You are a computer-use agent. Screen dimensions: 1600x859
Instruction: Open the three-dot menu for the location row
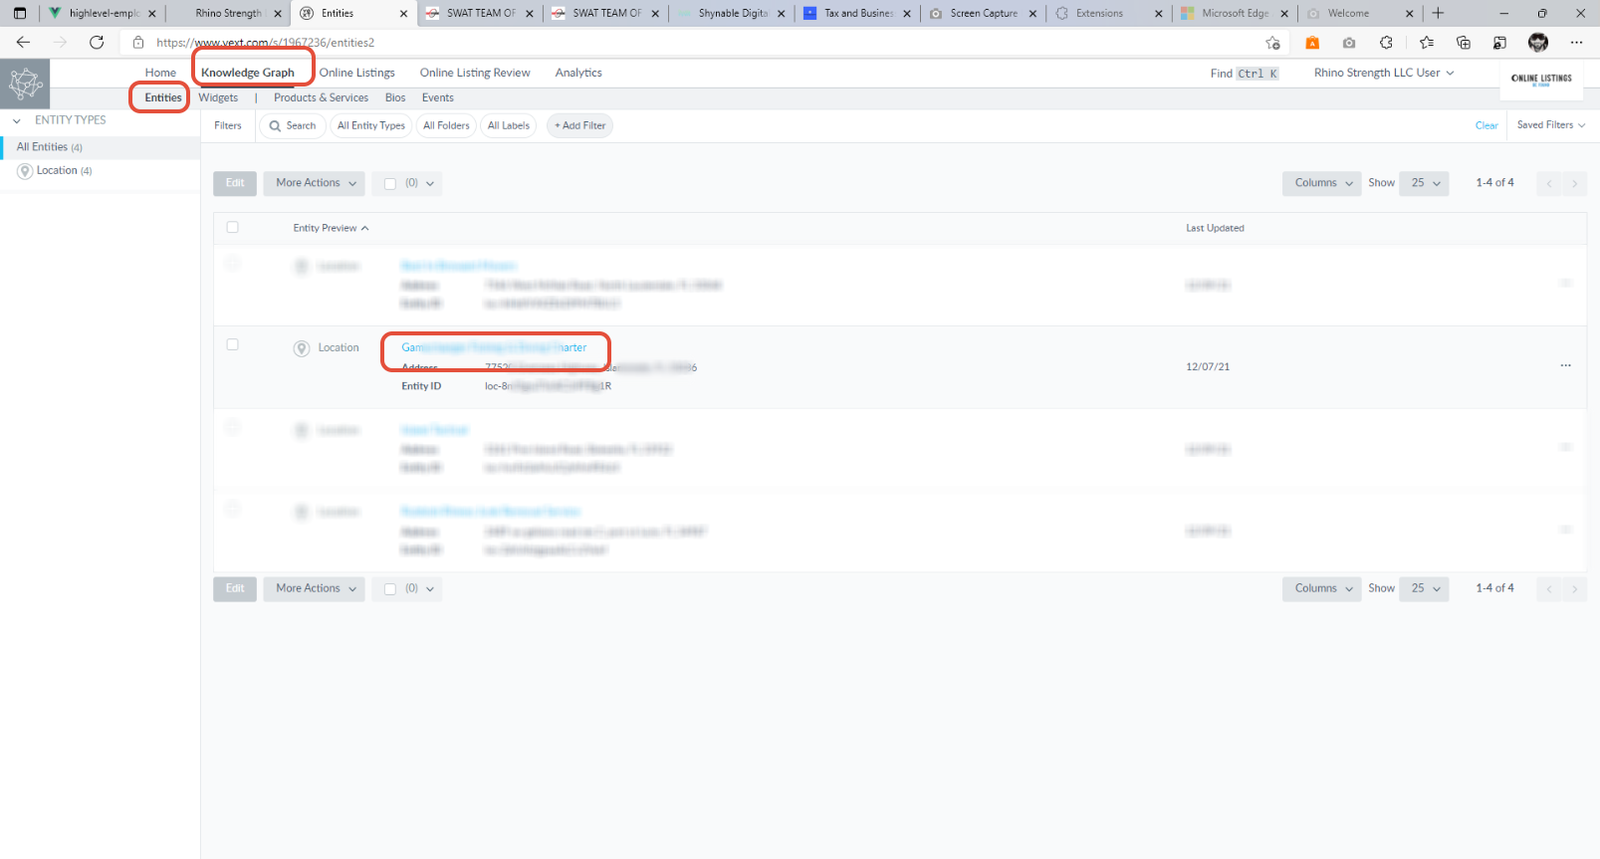click(x=1565, y=366)
